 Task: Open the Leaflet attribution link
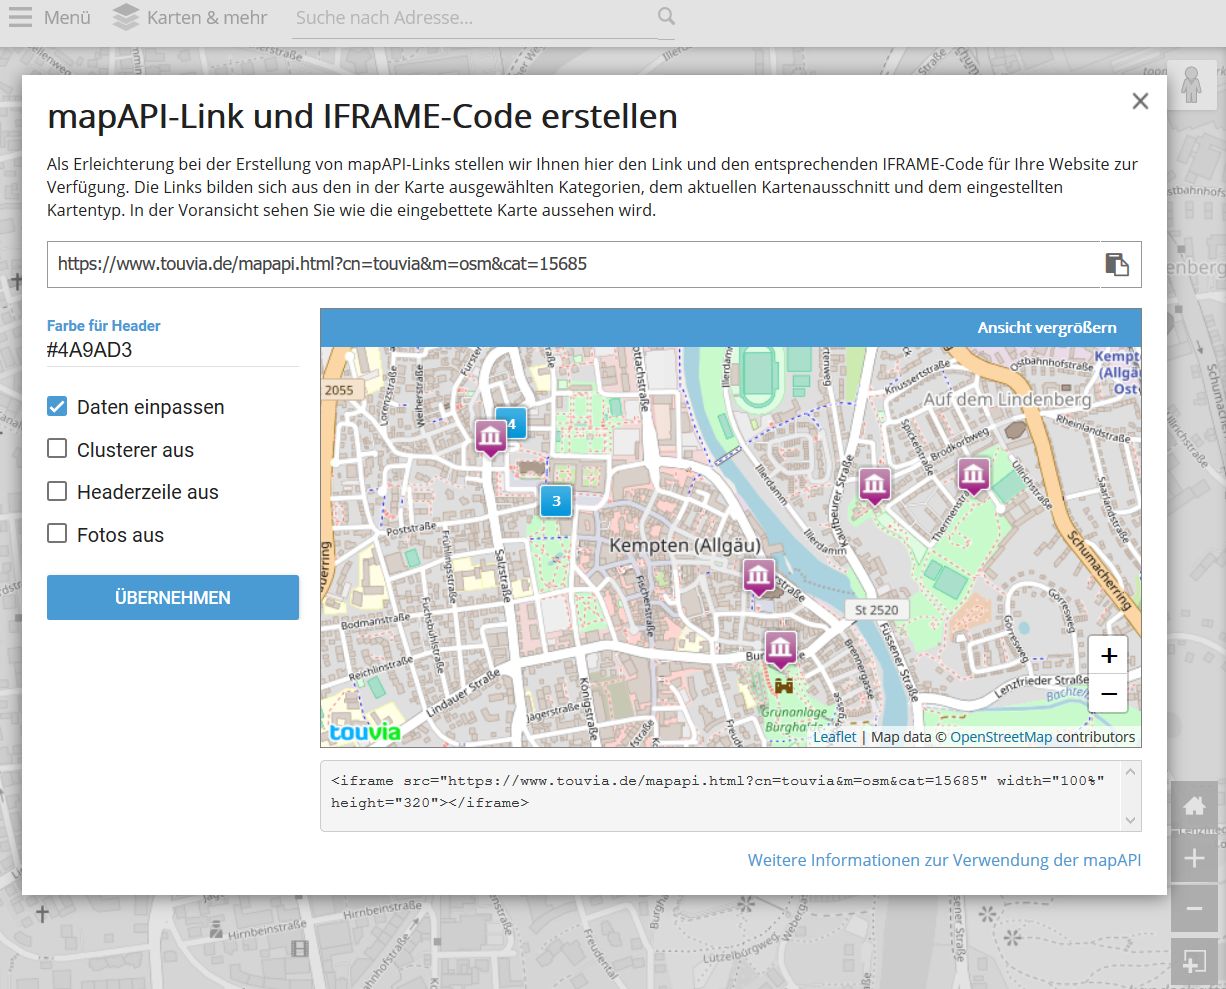[835, 737]
